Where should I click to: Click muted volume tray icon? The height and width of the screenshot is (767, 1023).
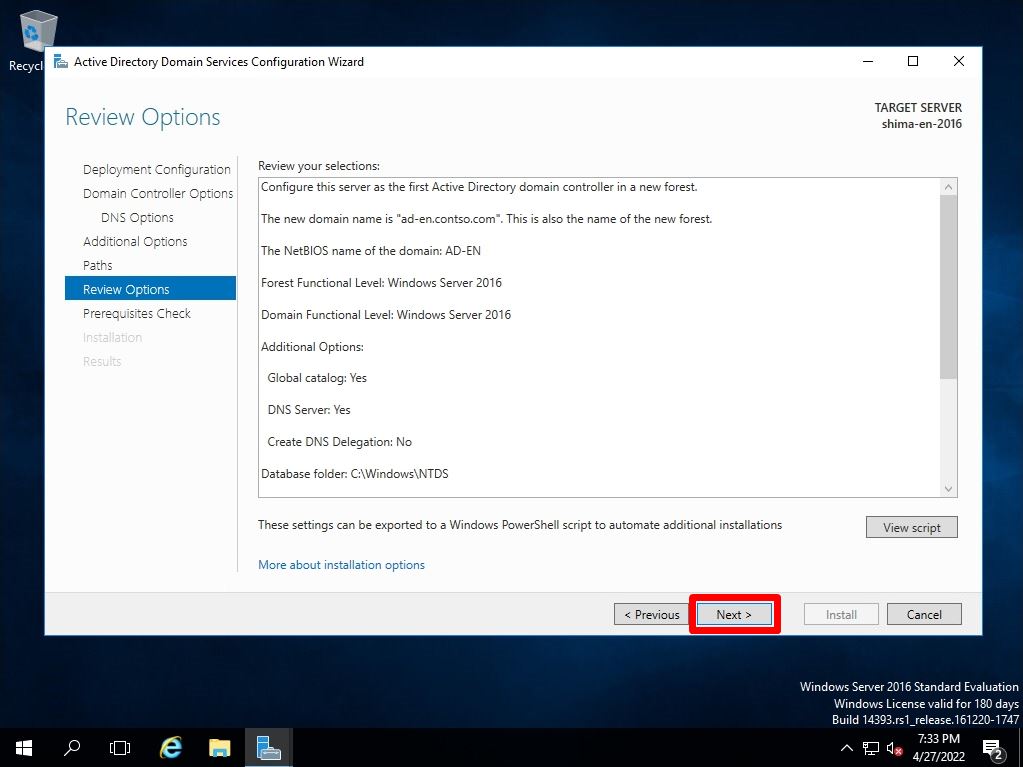click(894, 749)
